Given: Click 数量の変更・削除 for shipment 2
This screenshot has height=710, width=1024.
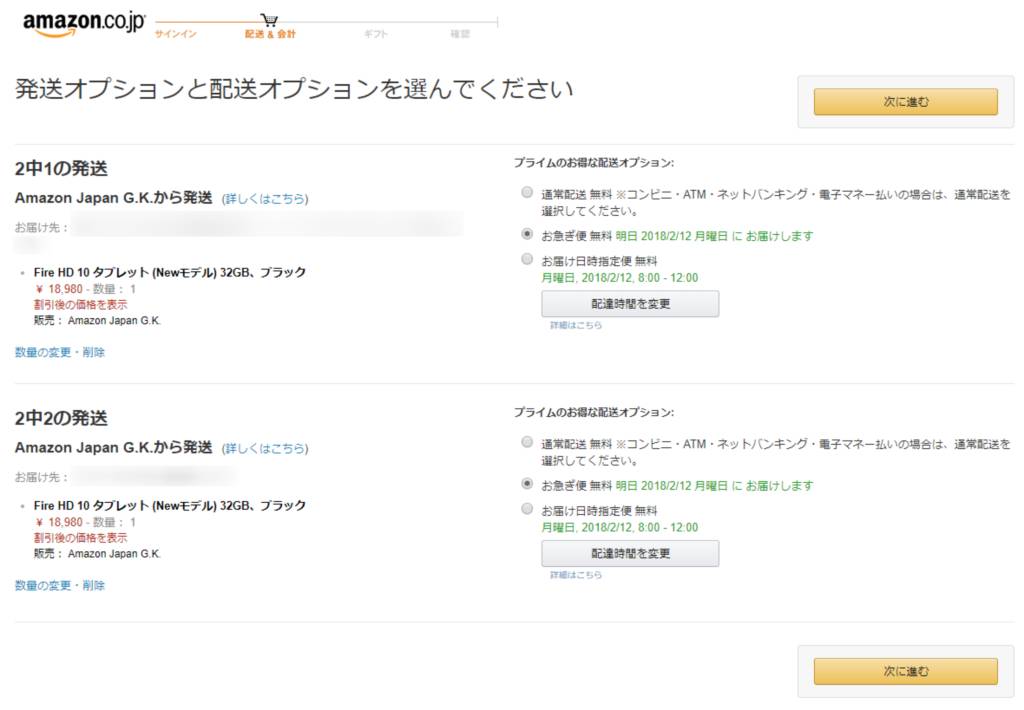Looking at the screenshot, I should [x=59, y=585].
